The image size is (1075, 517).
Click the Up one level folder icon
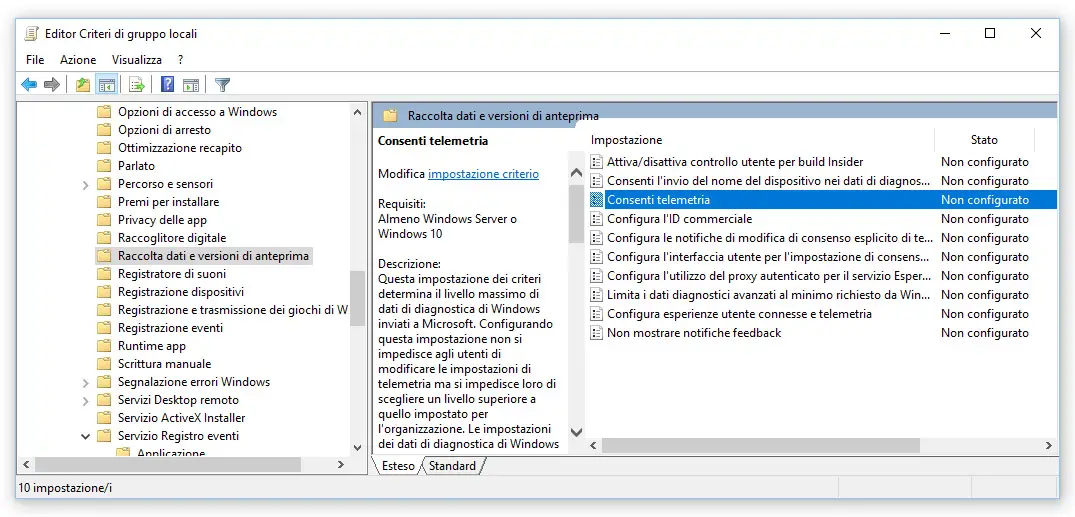[x=83, y=85]
